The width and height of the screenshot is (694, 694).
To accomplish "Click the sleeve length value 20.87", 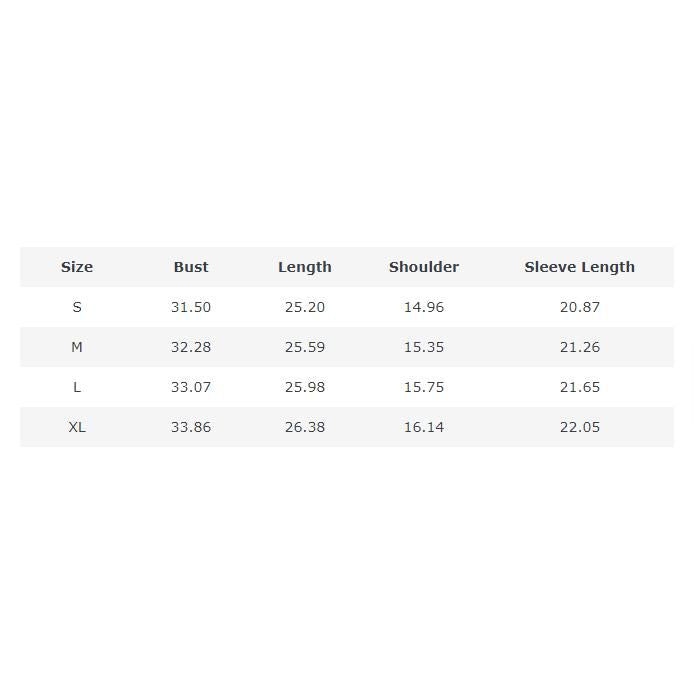I will coord(580,307).
